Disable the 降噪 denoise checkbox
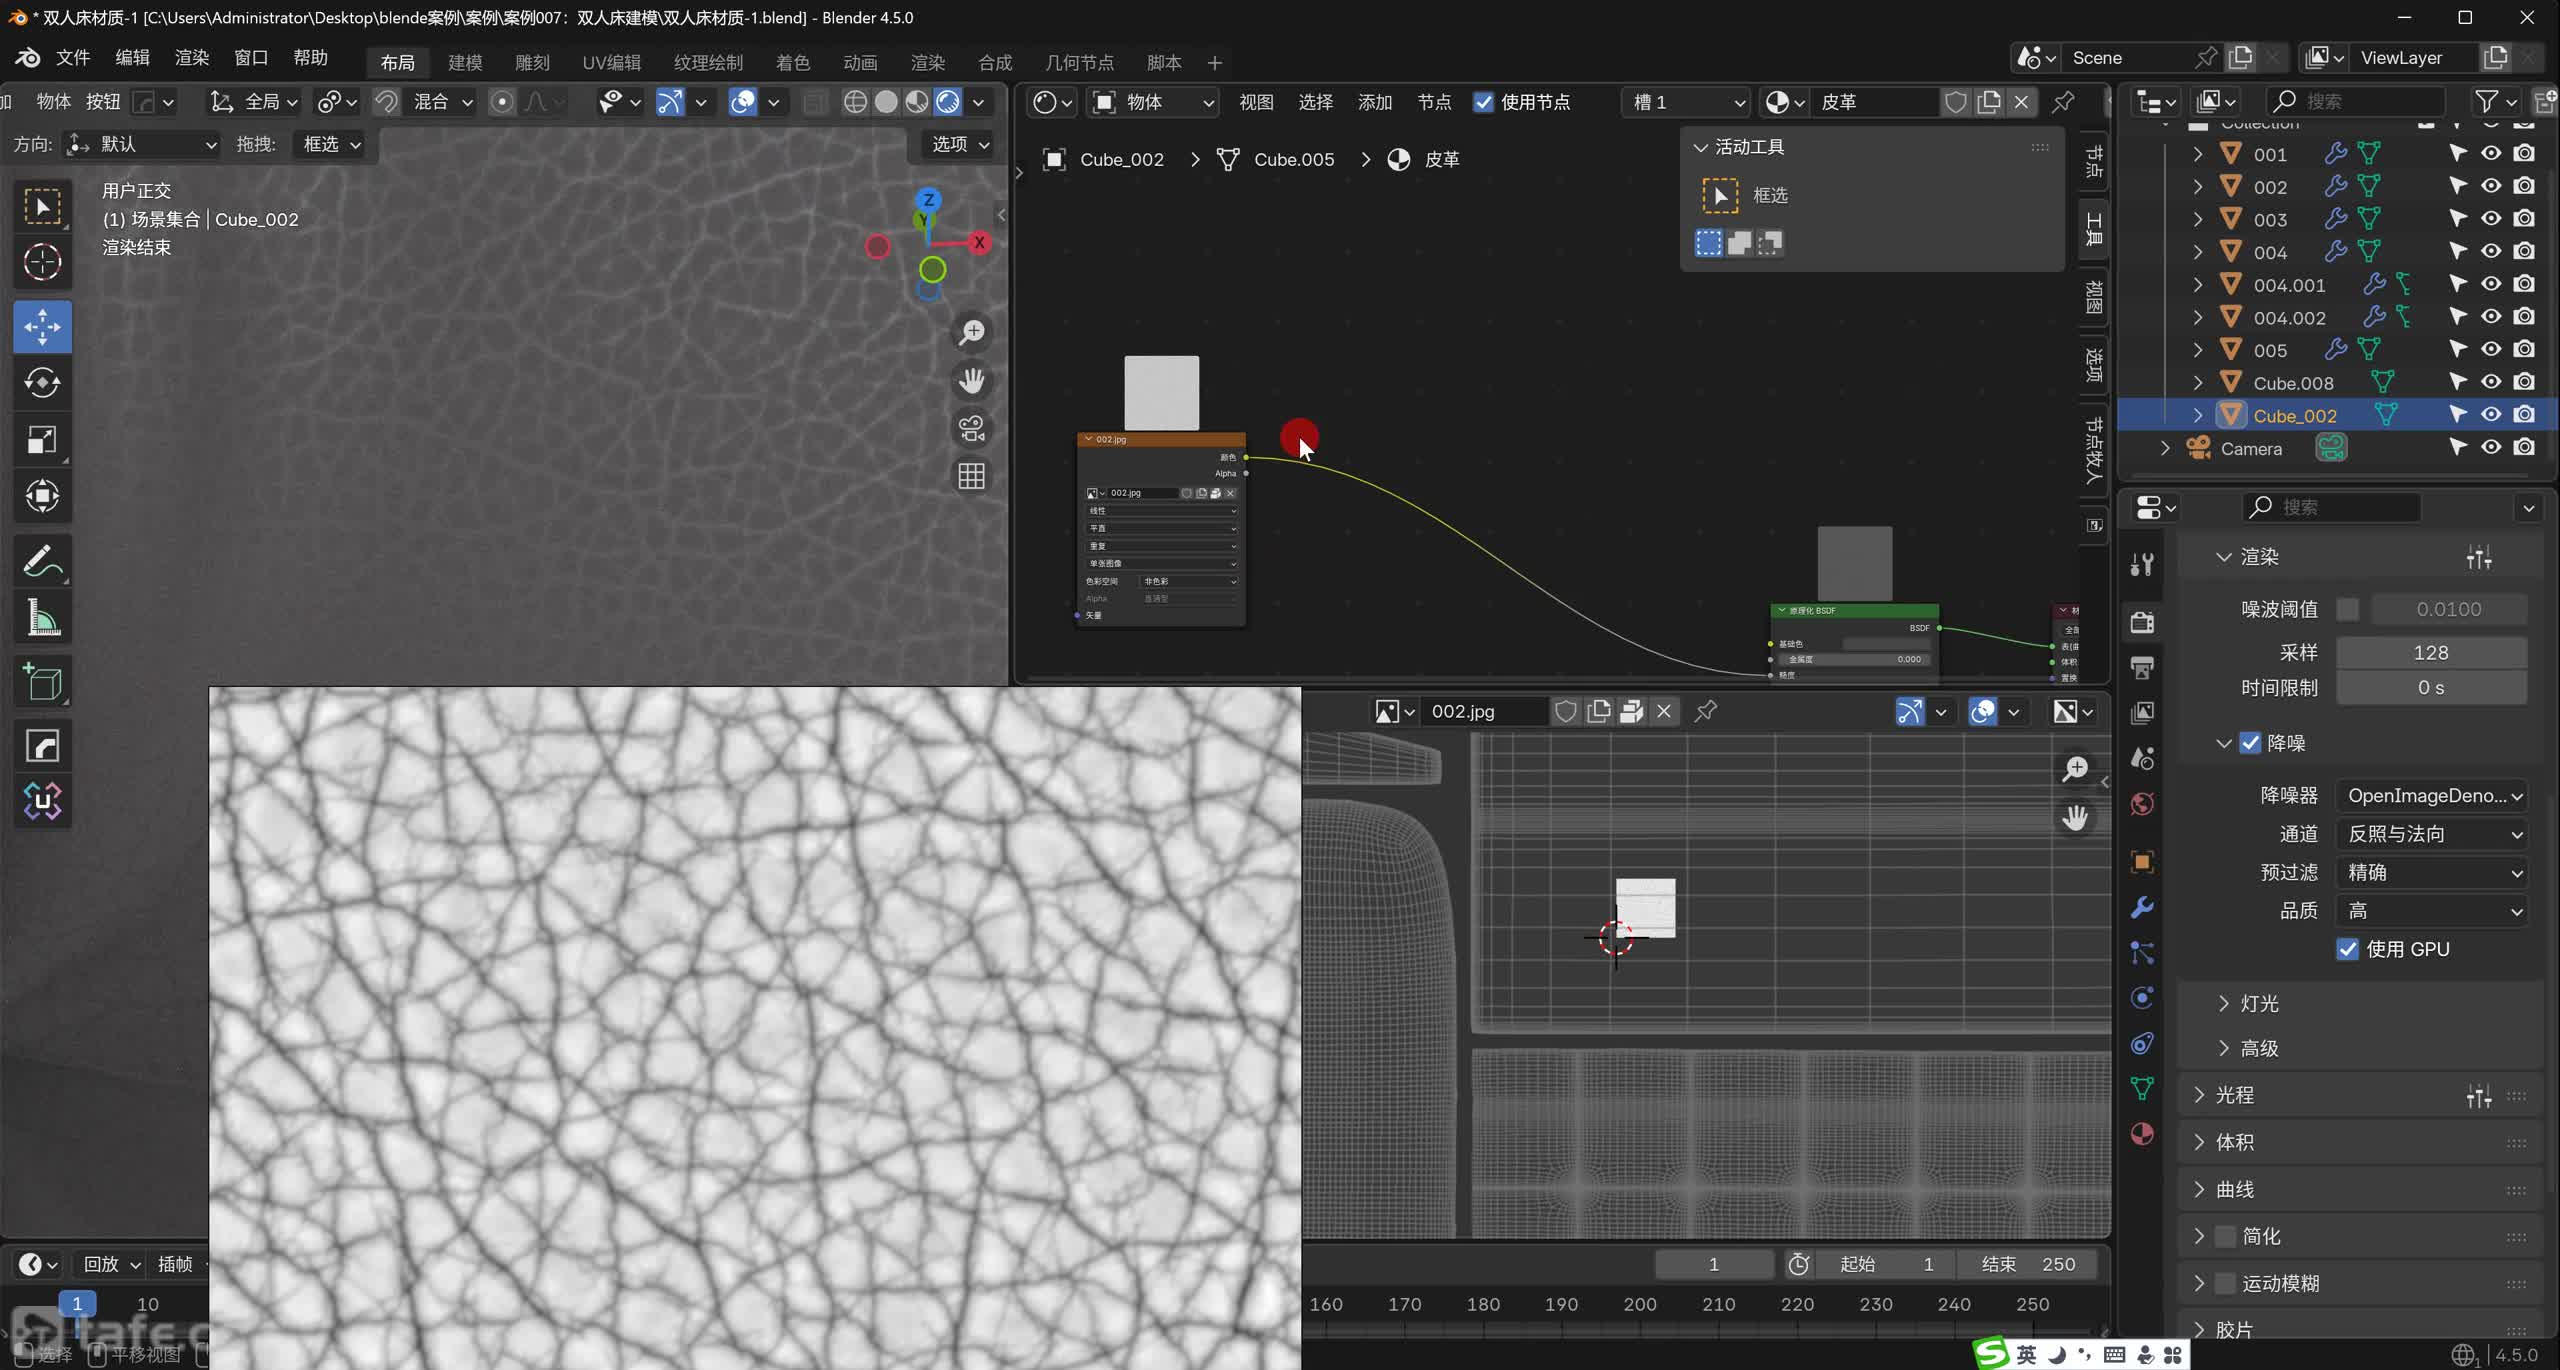This screenshot has width=2560, height=1370. click(x=2250, y=743)
